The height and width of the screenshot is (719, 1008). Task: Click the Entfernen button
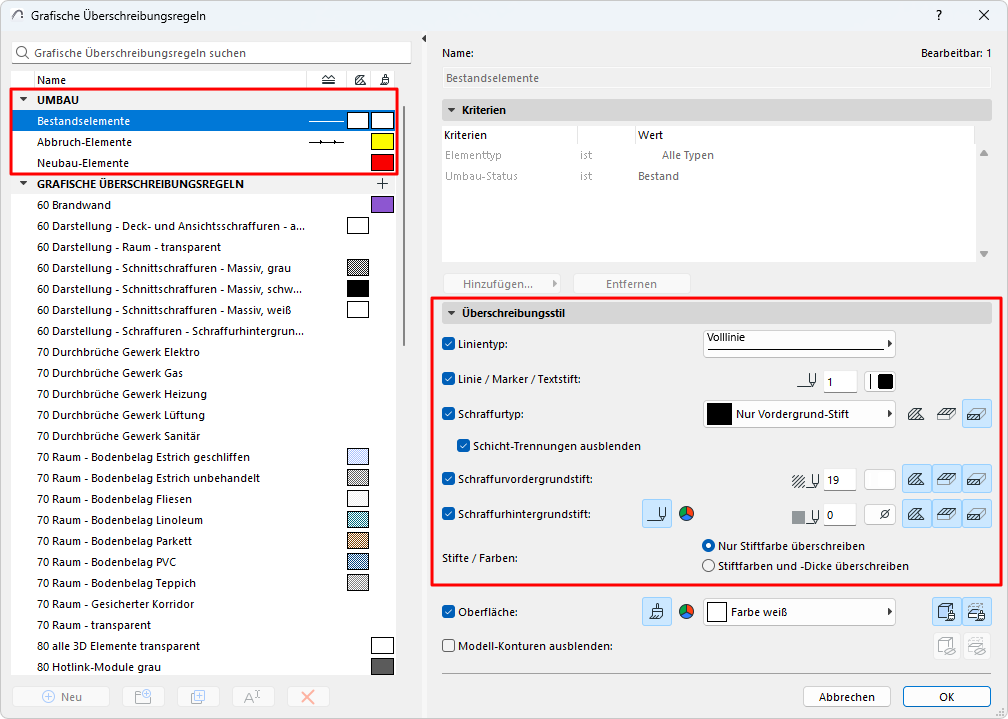pyautogui.click(x=631, y=284)
